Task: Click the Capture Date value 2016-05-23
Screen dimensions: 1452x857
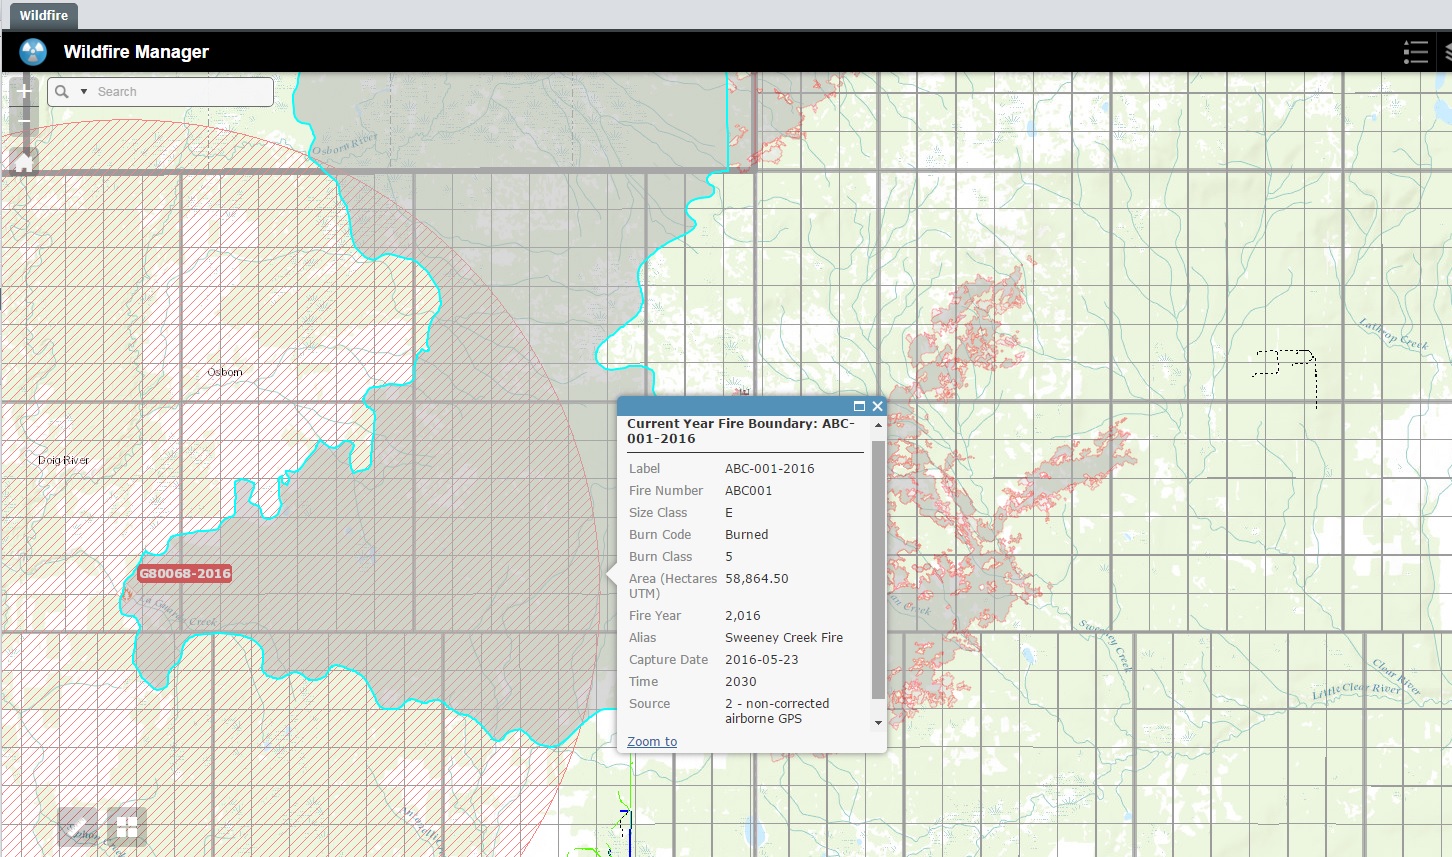Action: (762, 659)
